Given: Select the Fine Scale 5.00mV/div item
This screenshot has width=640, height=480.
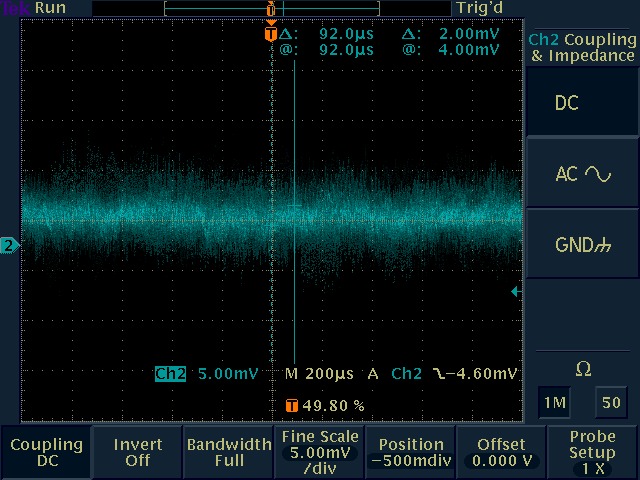Looking at the screenshot, I should coord(320,452).
